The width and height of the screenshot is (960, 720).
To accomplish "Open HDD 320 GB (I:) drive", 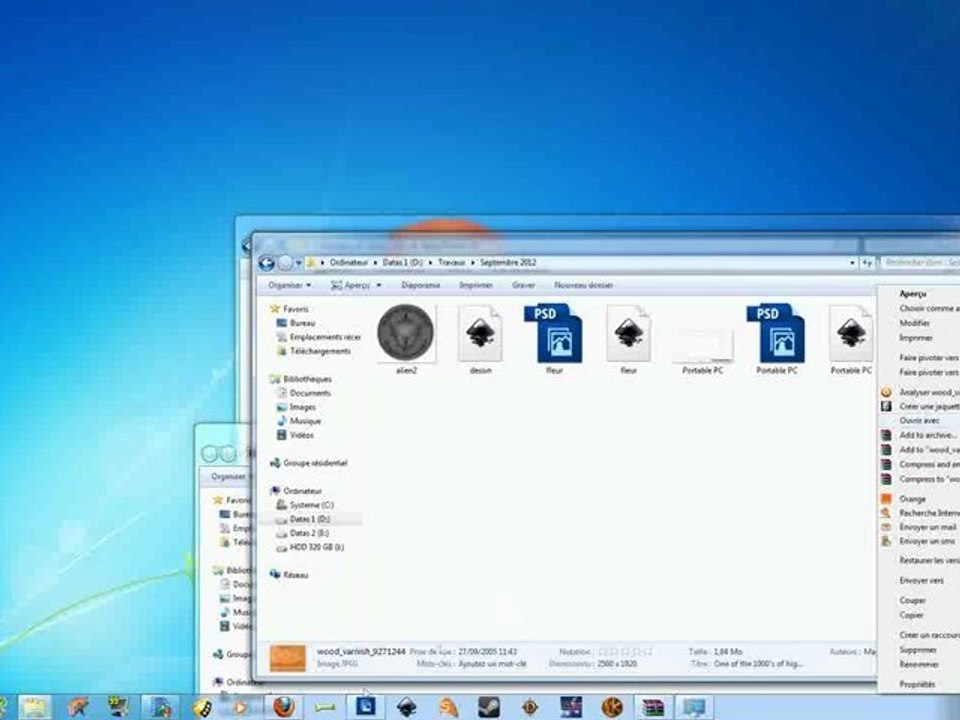I will [x=310, y=548].
